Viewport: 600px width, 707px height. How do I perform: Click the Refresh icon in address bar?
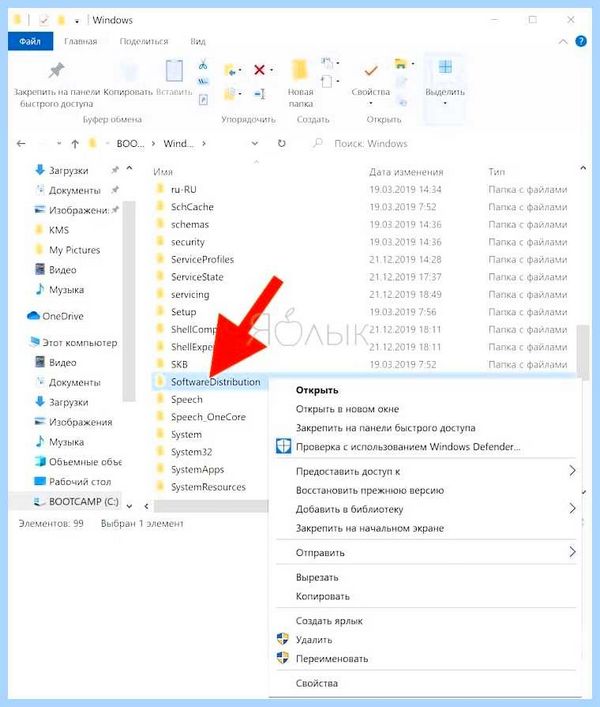(x=282, y=143)
